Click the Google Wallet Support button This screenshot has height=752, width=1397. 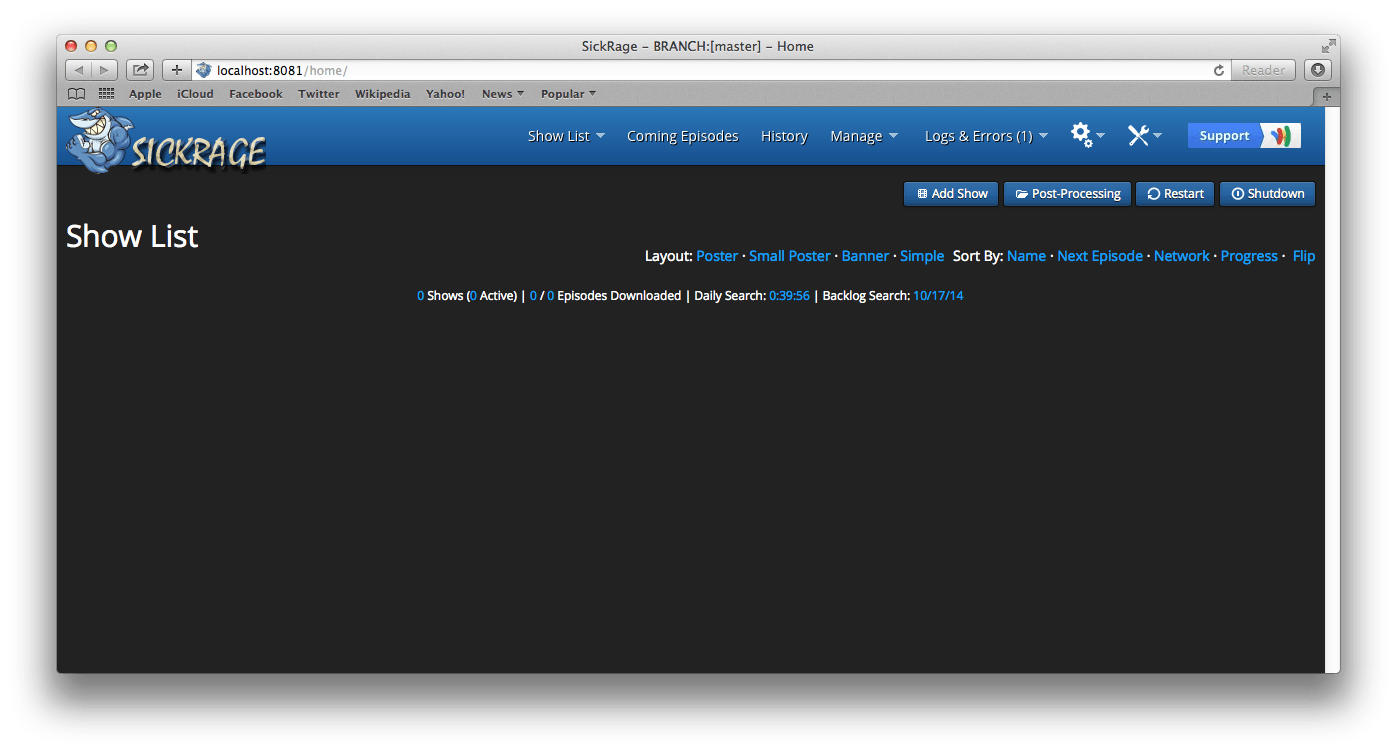(x=1244, y=136)
